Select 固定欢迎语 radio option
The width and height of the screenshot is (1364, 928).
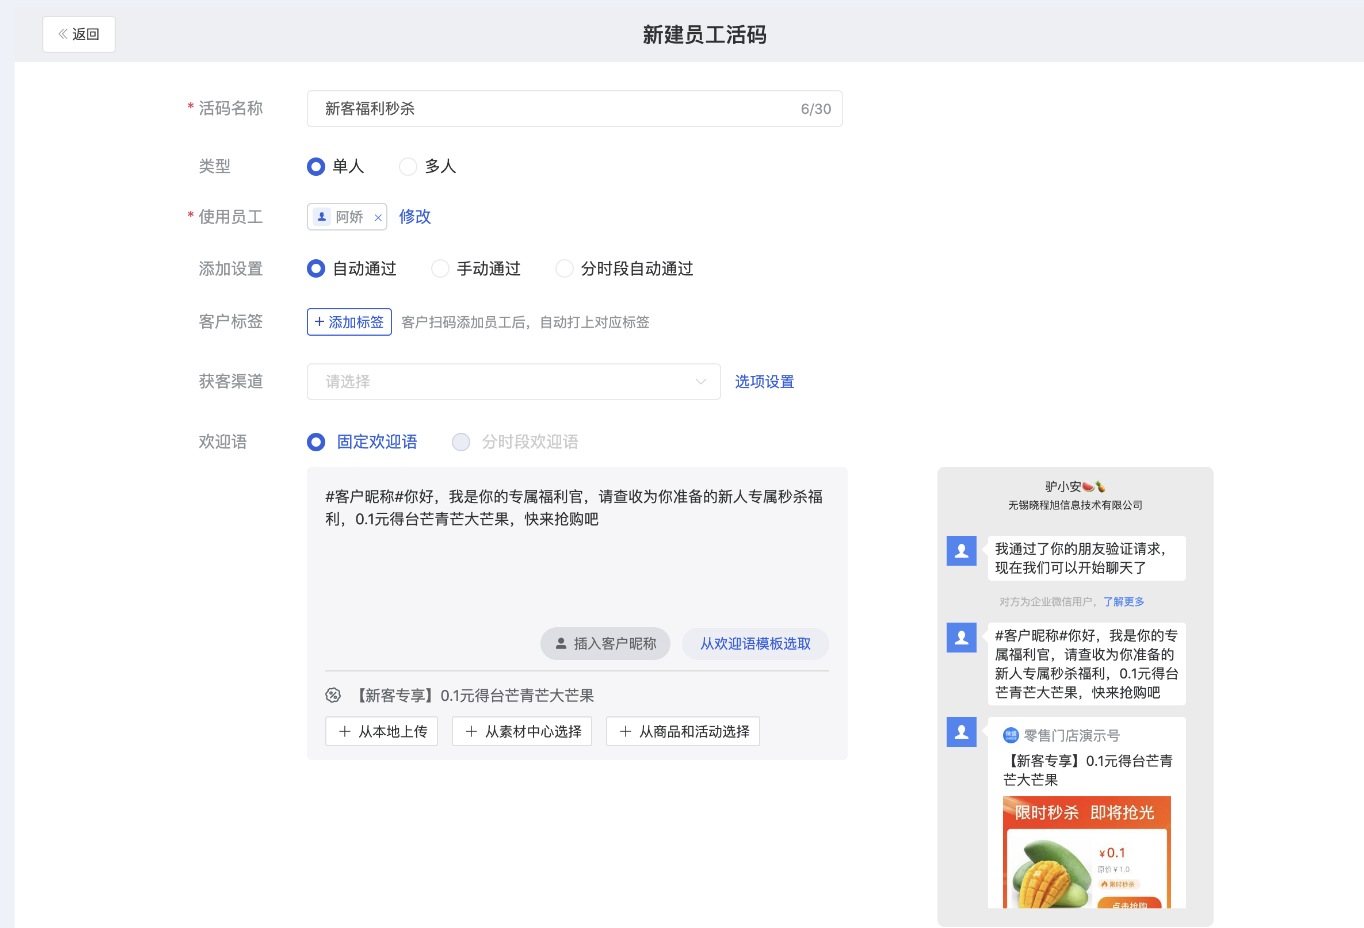click(316, 442)
